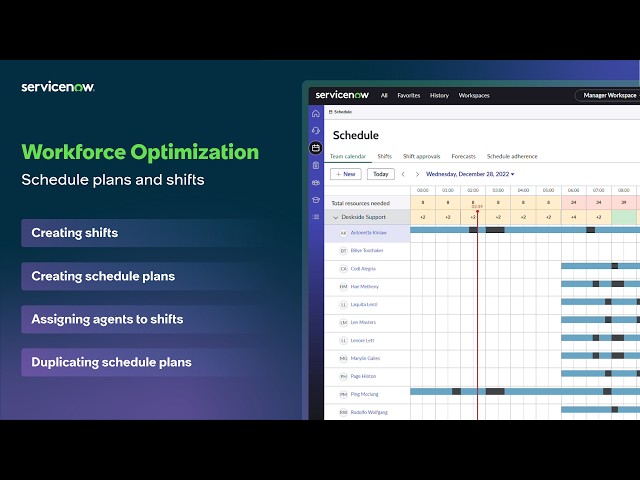640x480 pixels.
Task: Click the HM avatar in agent list
Action: (x=343, y=287)
